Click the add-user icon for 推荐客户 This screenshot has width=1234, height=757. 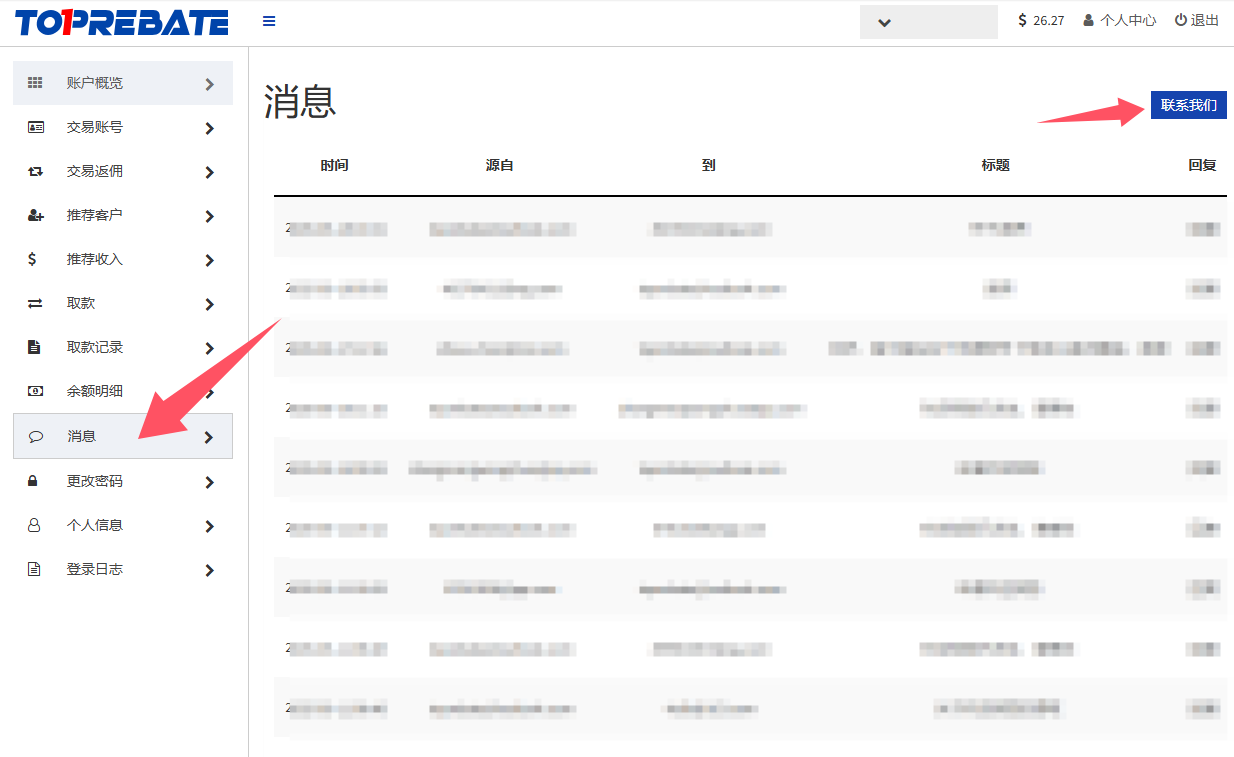coord(35,215)
